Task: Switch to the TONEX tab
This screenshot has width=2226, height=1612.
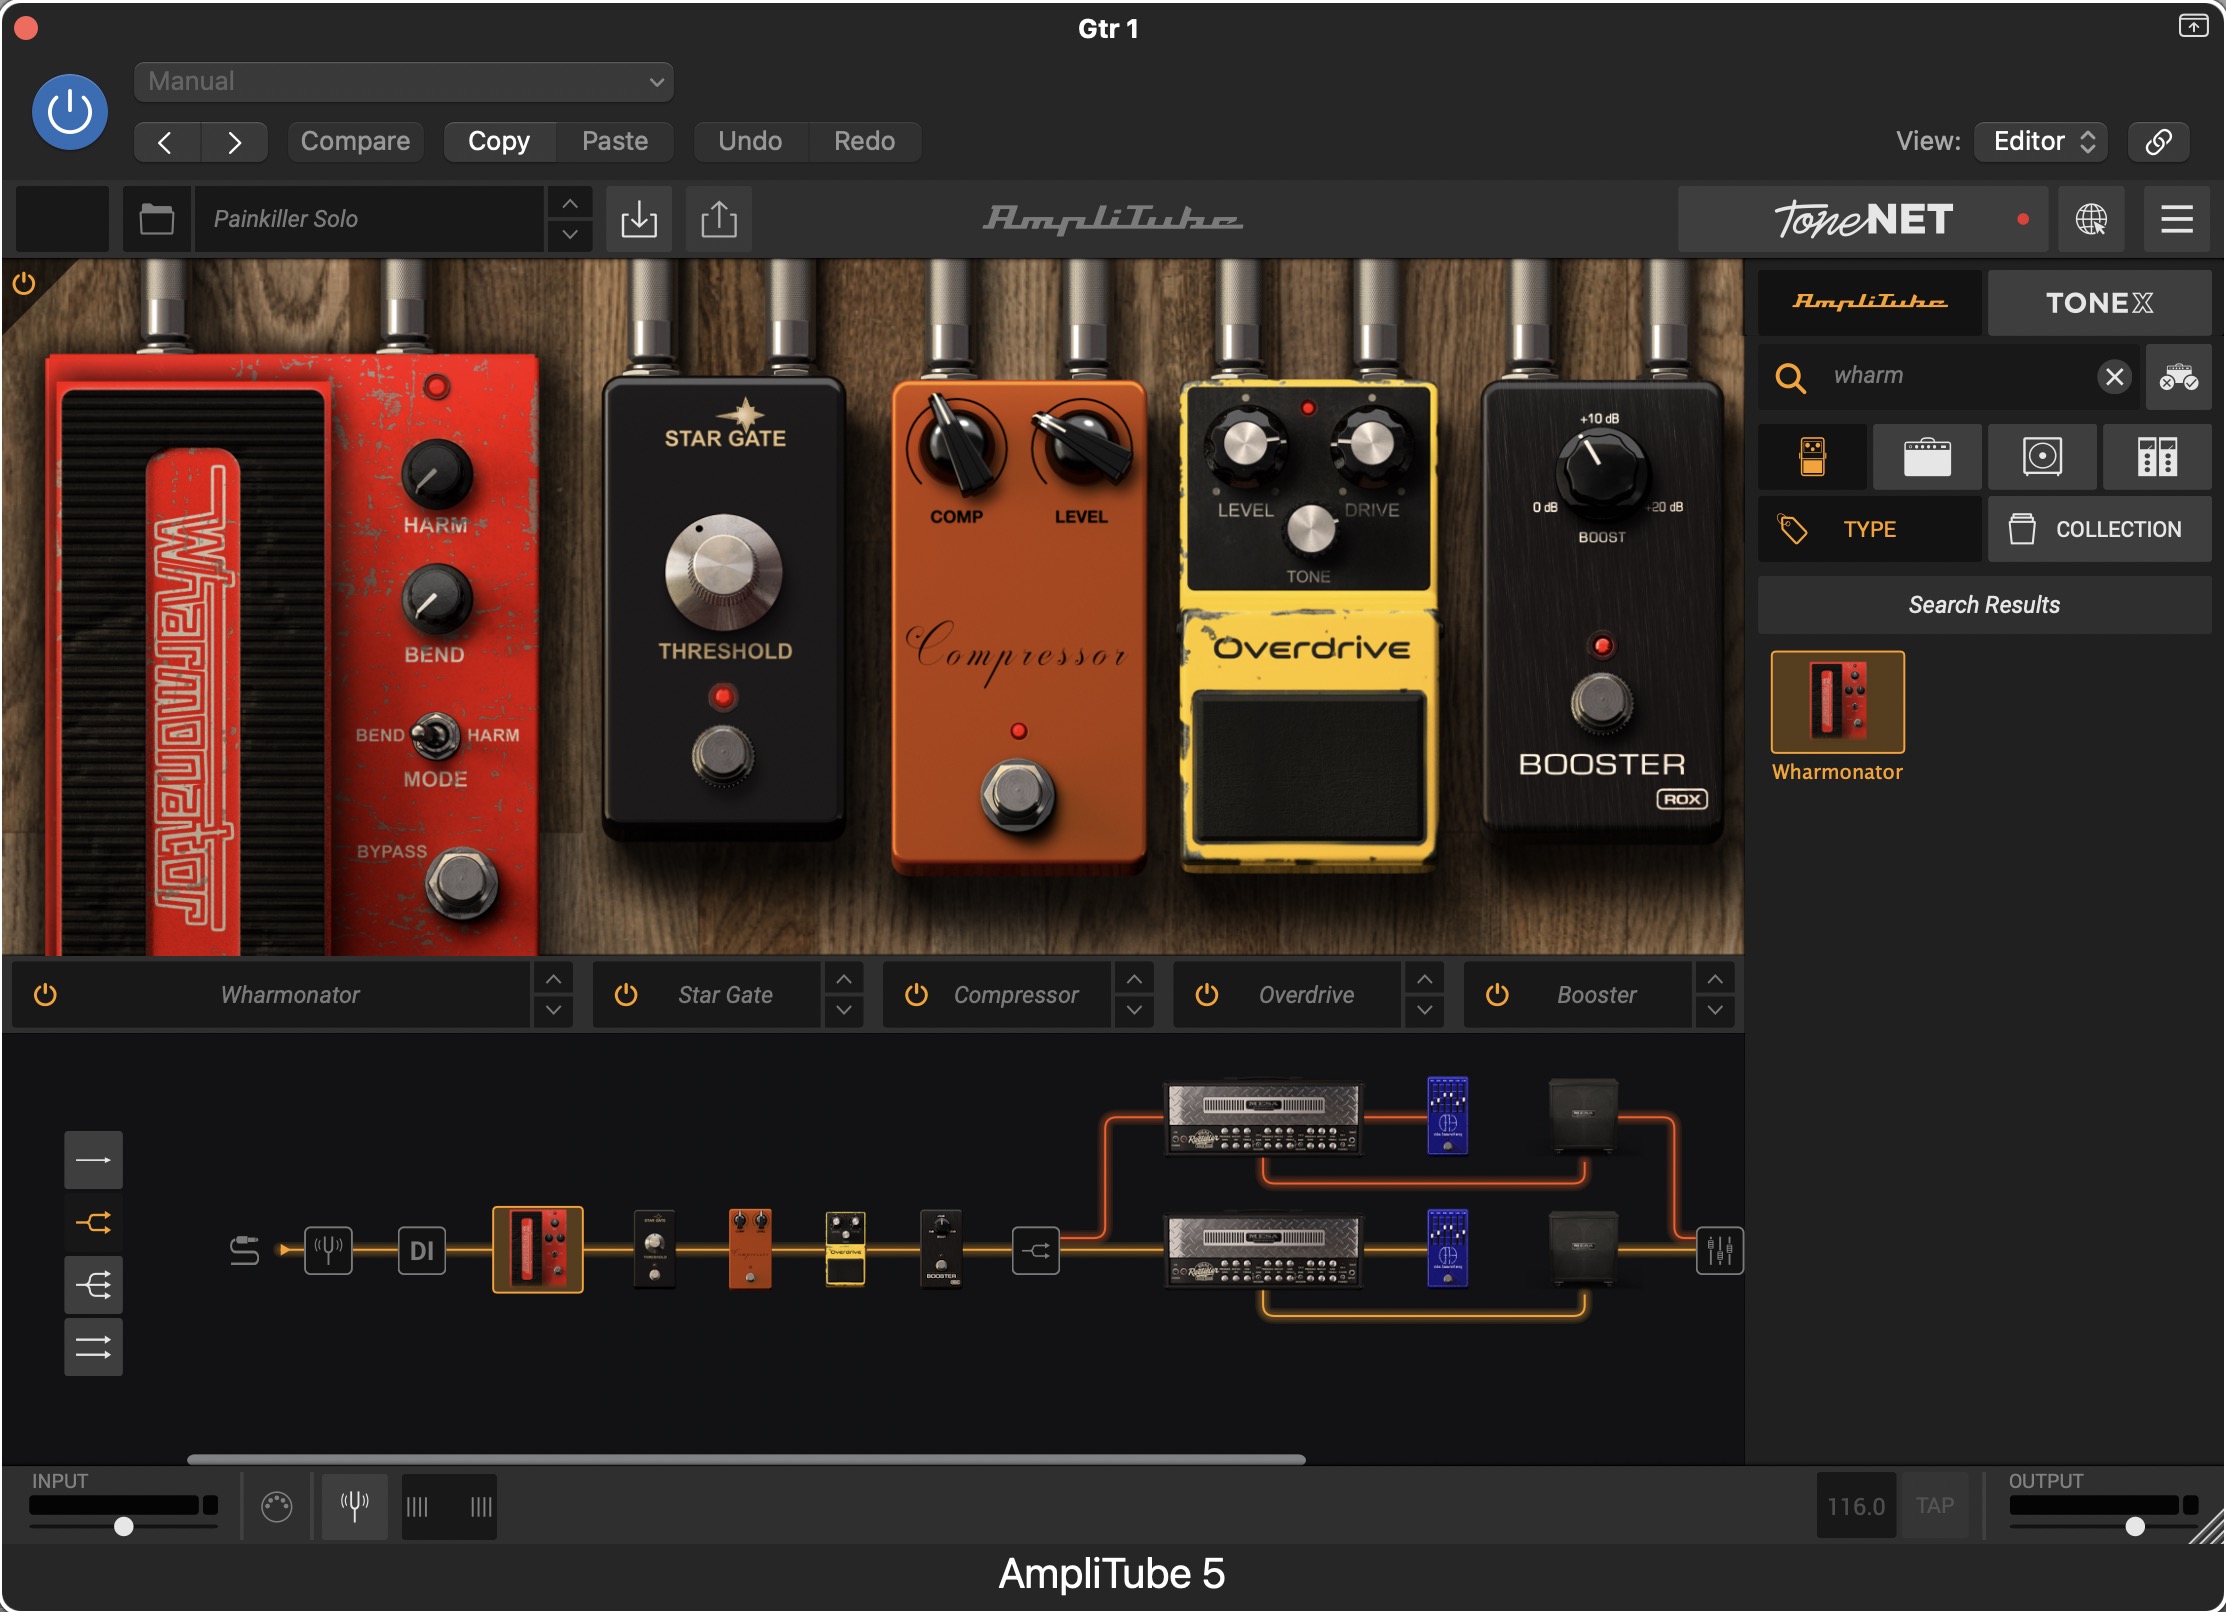Action: [x=2098, y=303]
